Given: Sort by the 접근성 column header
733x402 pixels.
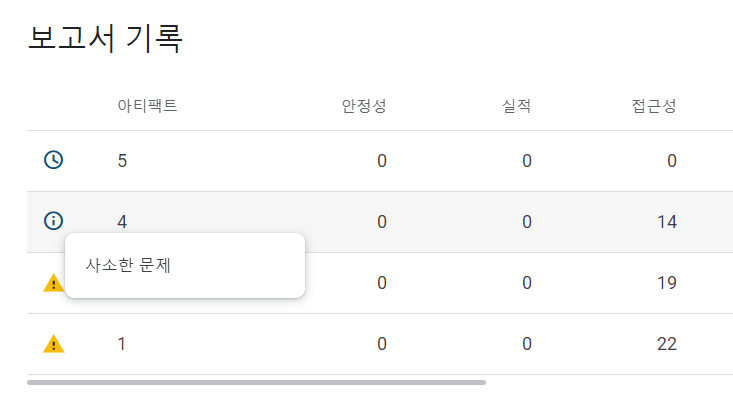Looking at the screenshot, I should (x=654, y=106).
